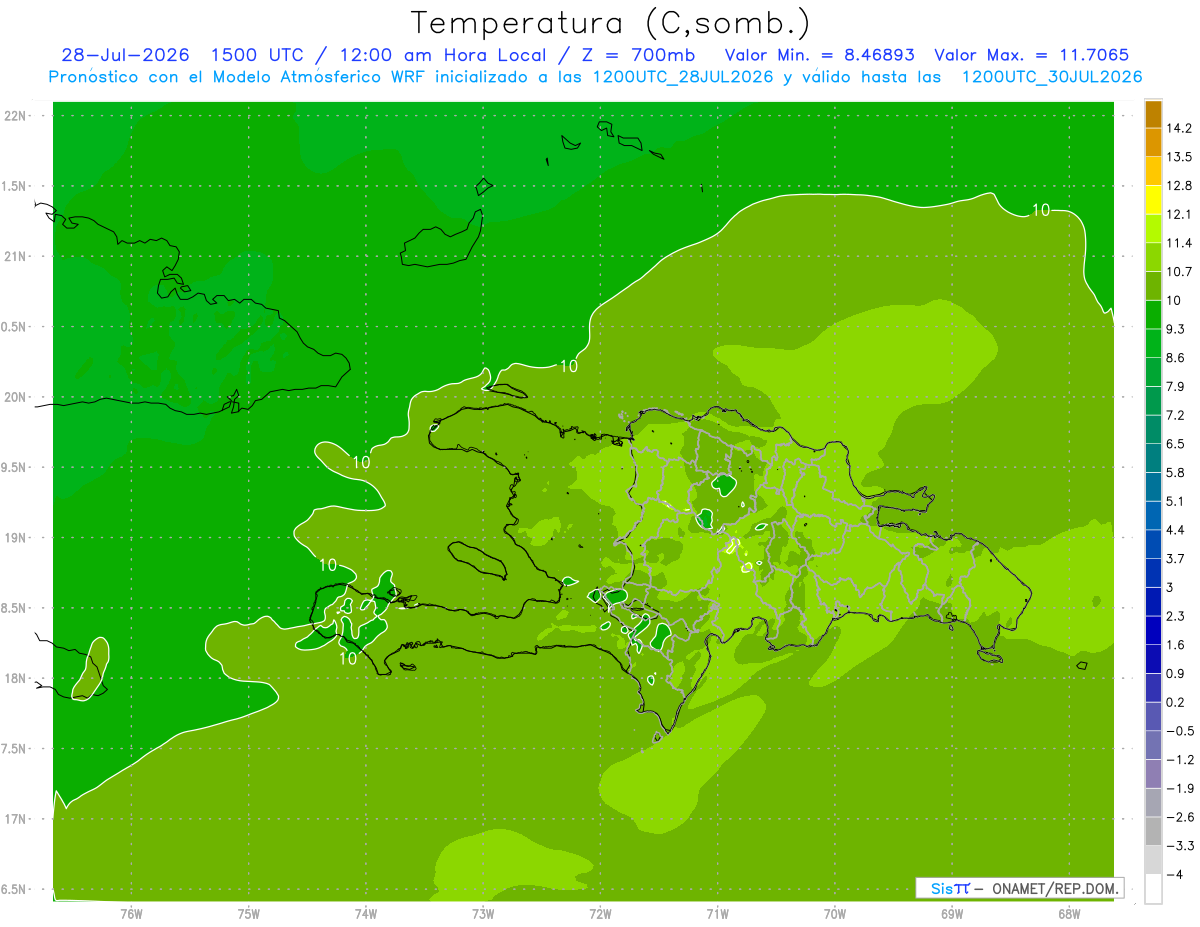Pick the yellow swatch between 12.1 and 12.8
Image resolution: width=1200 pixels, height=927 pixels.
[x=1153, y=199]
